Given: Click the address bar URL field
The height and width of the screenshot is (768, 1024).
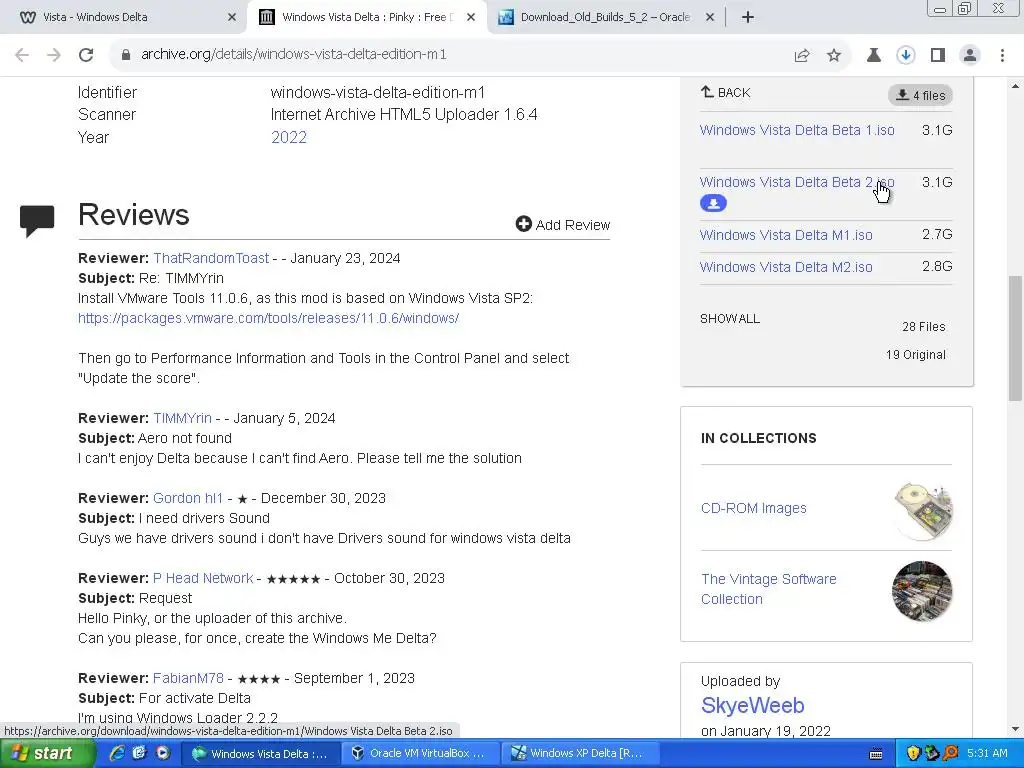Looking at the screenshot, I should [451, 55].
